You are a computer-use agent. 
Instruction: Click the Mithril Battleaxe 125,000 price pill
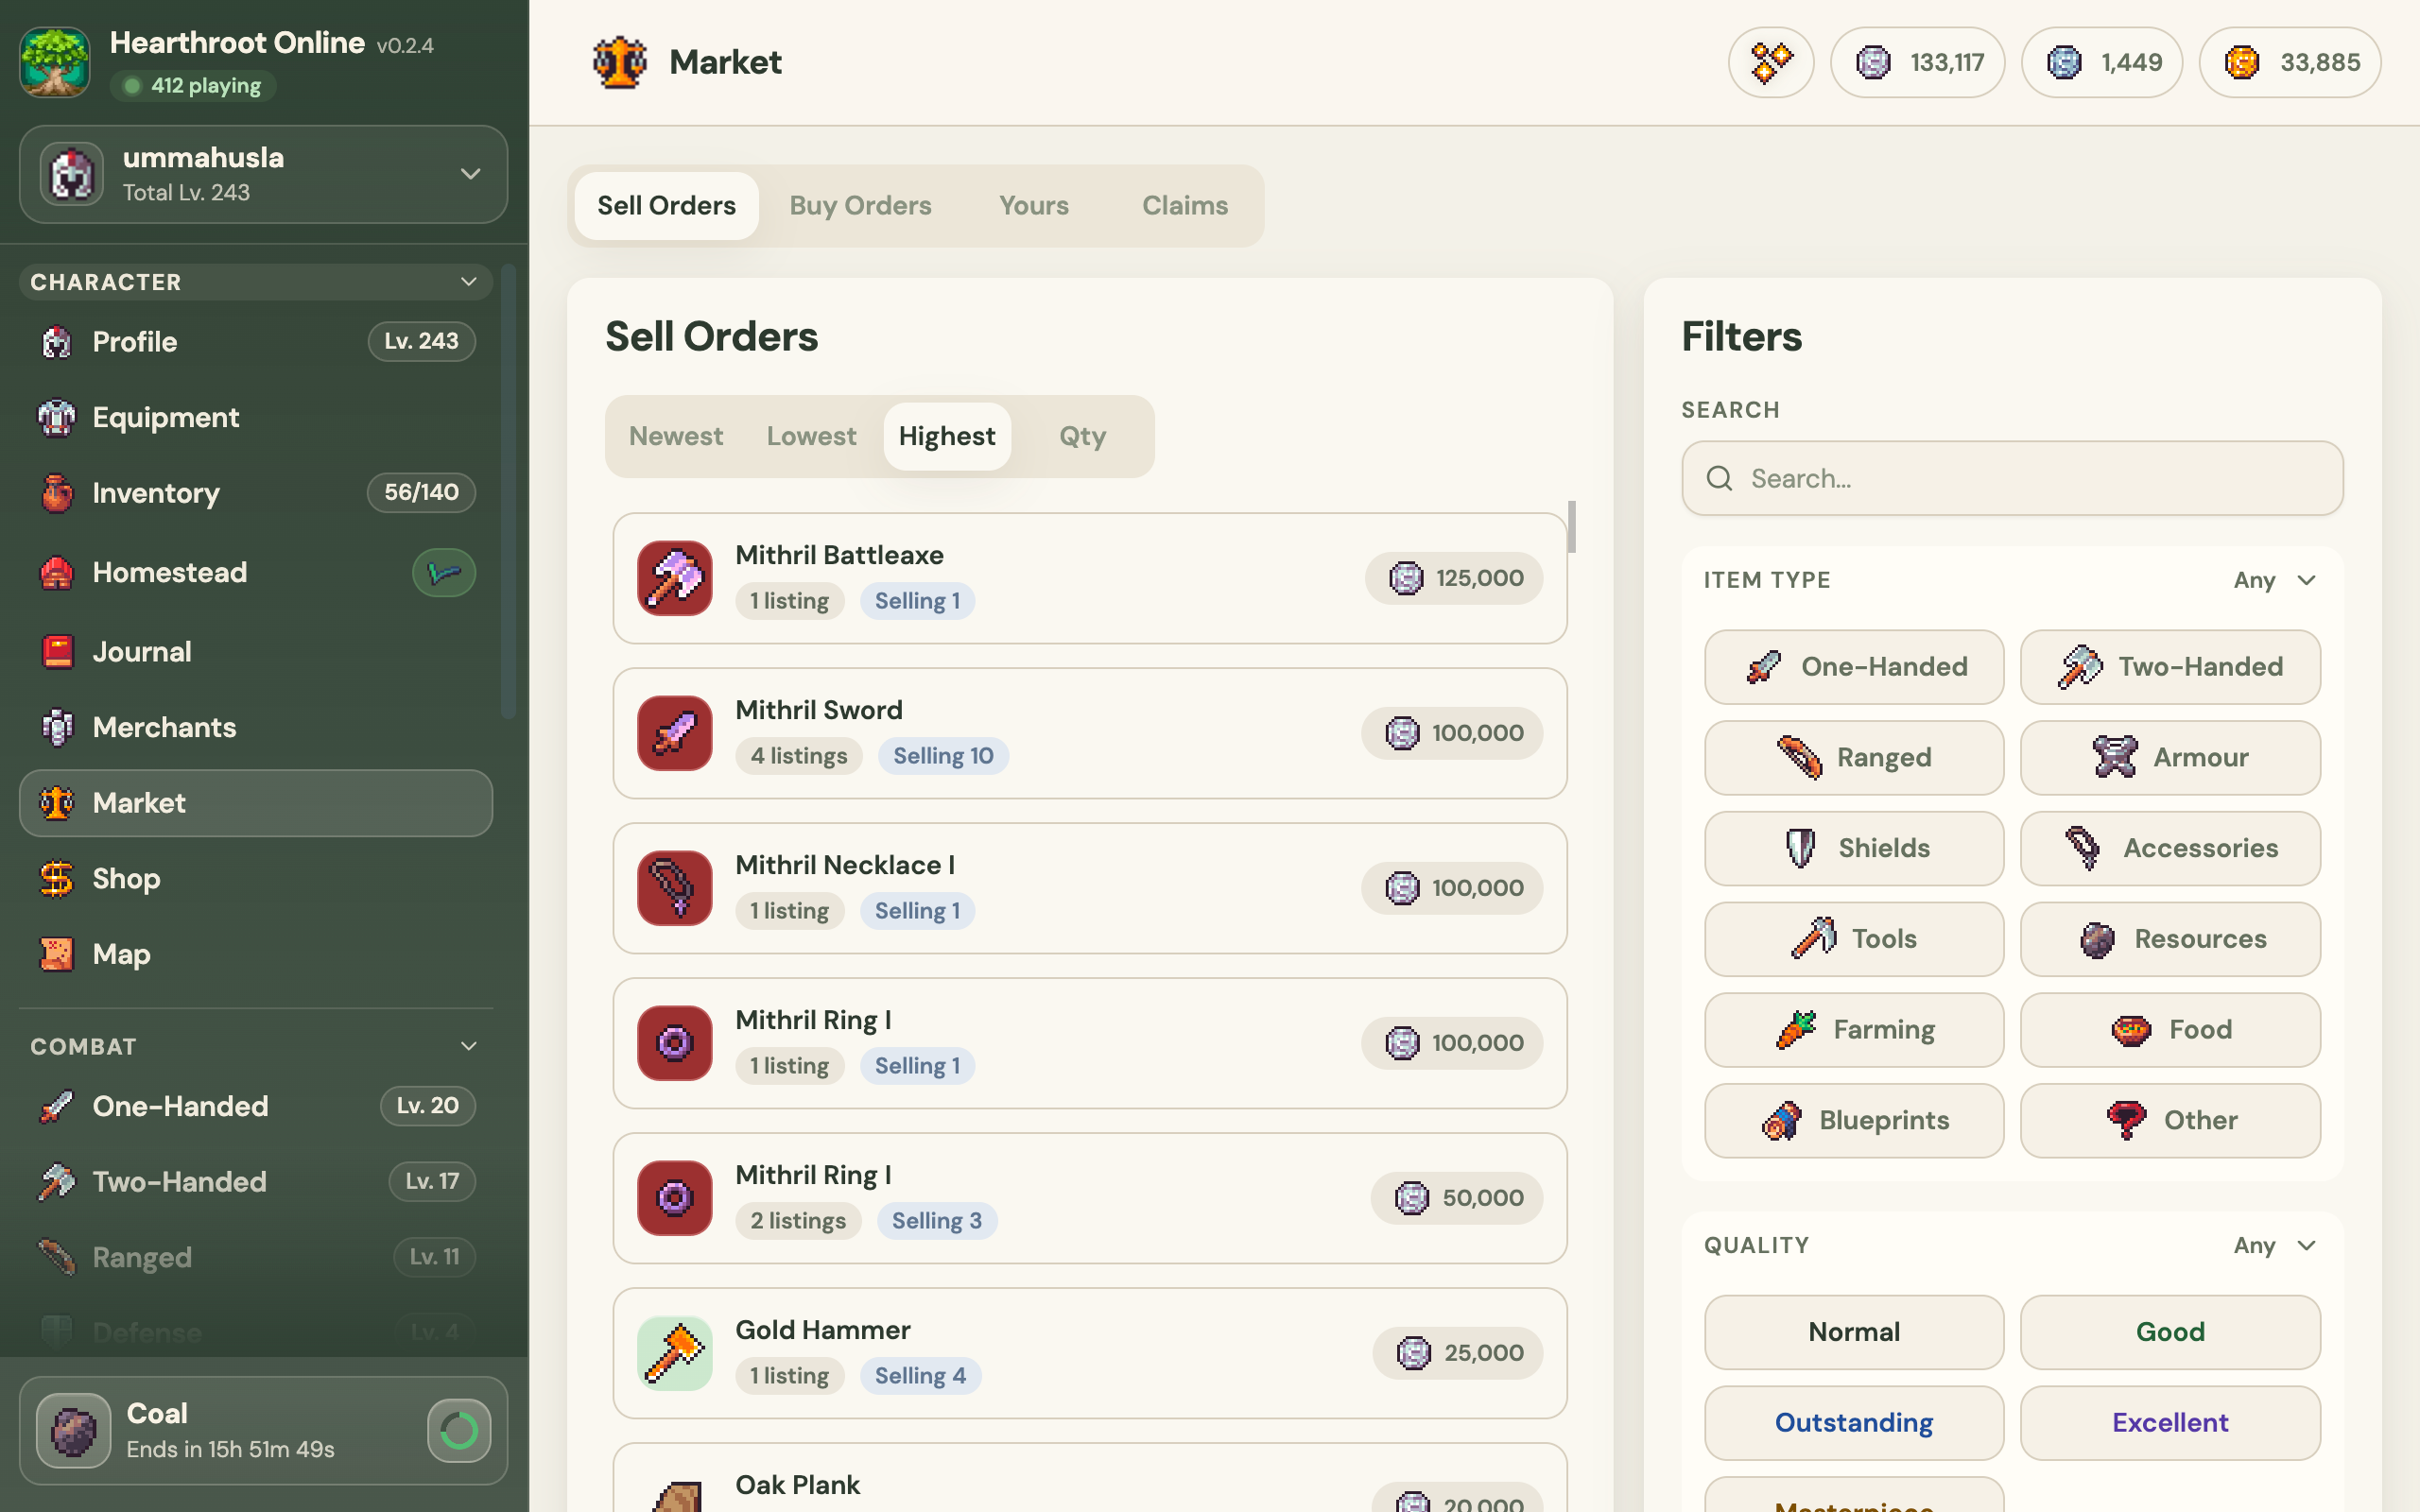[x=1454, y=578]
